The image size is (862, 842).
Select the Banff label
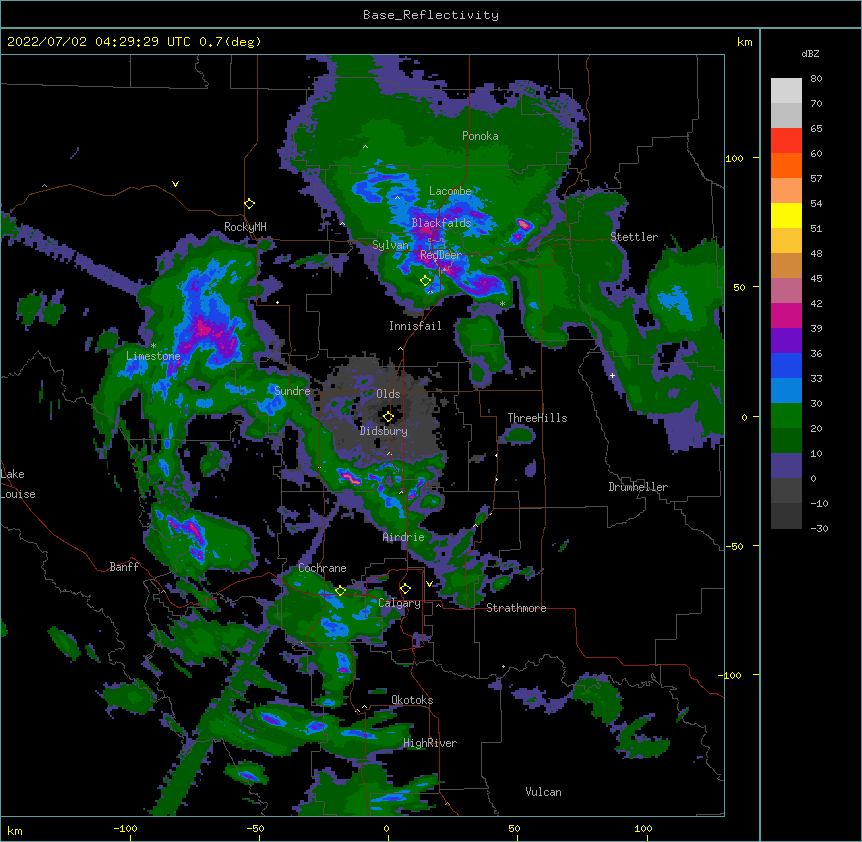pyautogui.click(x=124, y=567)
